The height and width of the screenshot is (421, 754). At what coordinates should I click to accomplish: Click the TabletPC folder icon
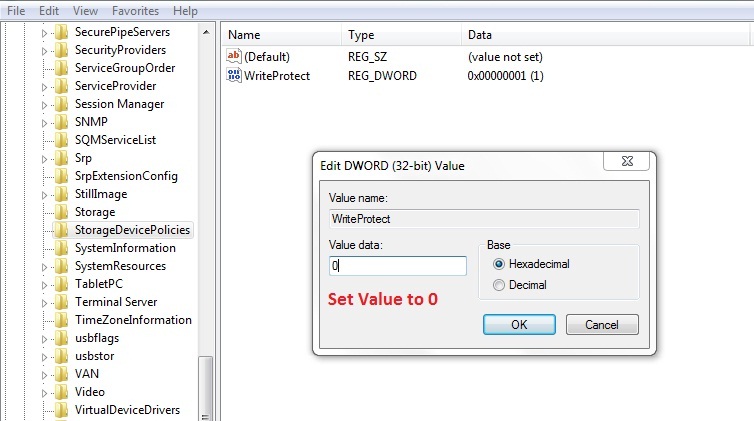[x=62, y=284]
